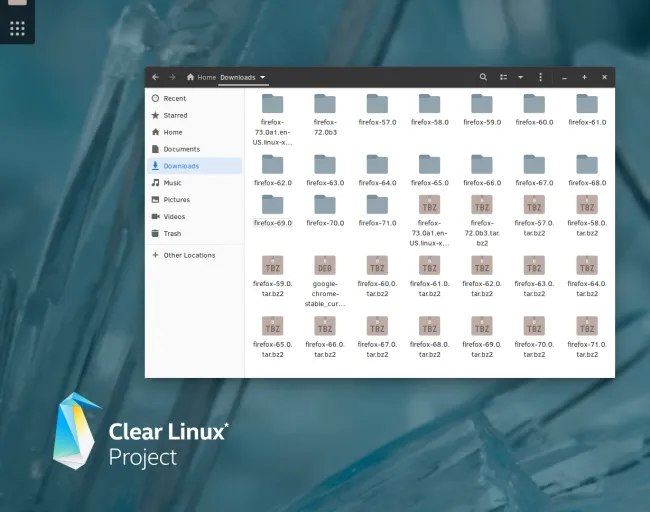Open Pictures in the sidebar
The width and height of the screenshot is (650, 512).
[194, 199]
